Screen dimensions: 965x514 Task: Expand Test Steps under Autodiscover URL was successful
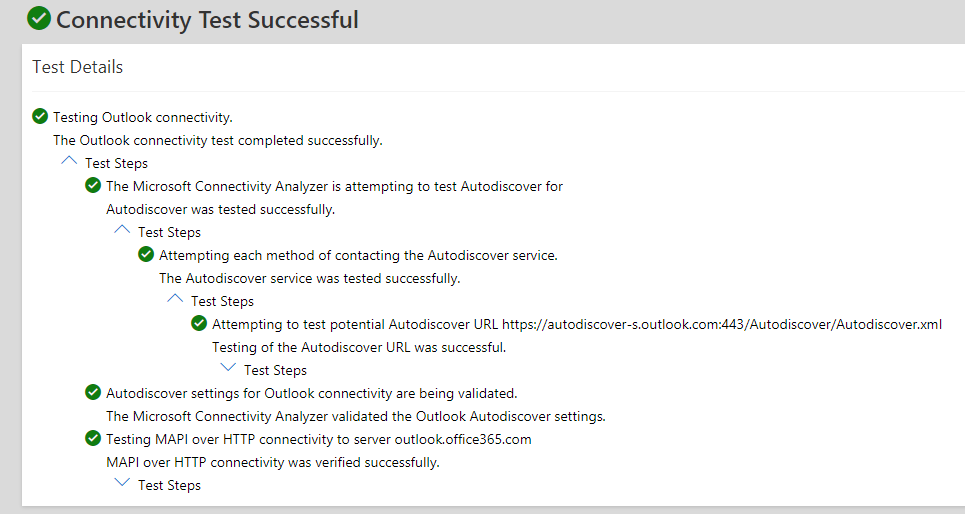point(228,367)
